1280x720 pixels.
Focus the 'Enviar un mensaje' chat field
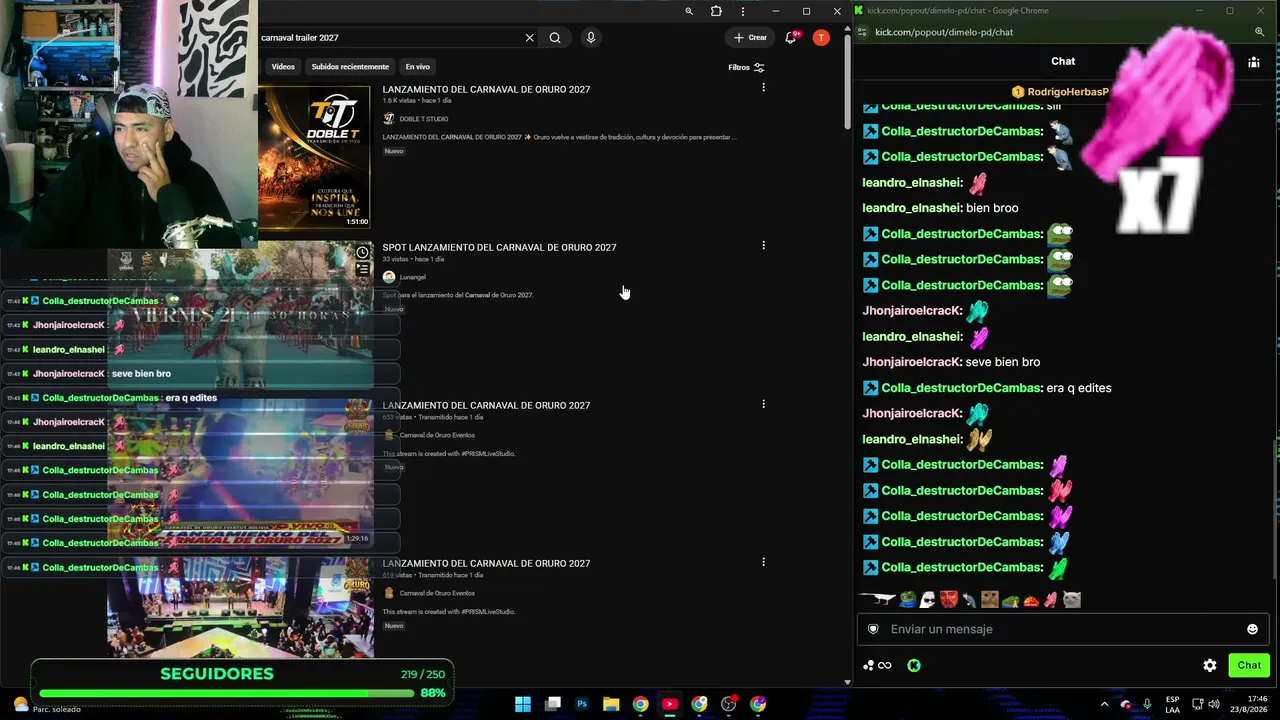[1065, 629]
